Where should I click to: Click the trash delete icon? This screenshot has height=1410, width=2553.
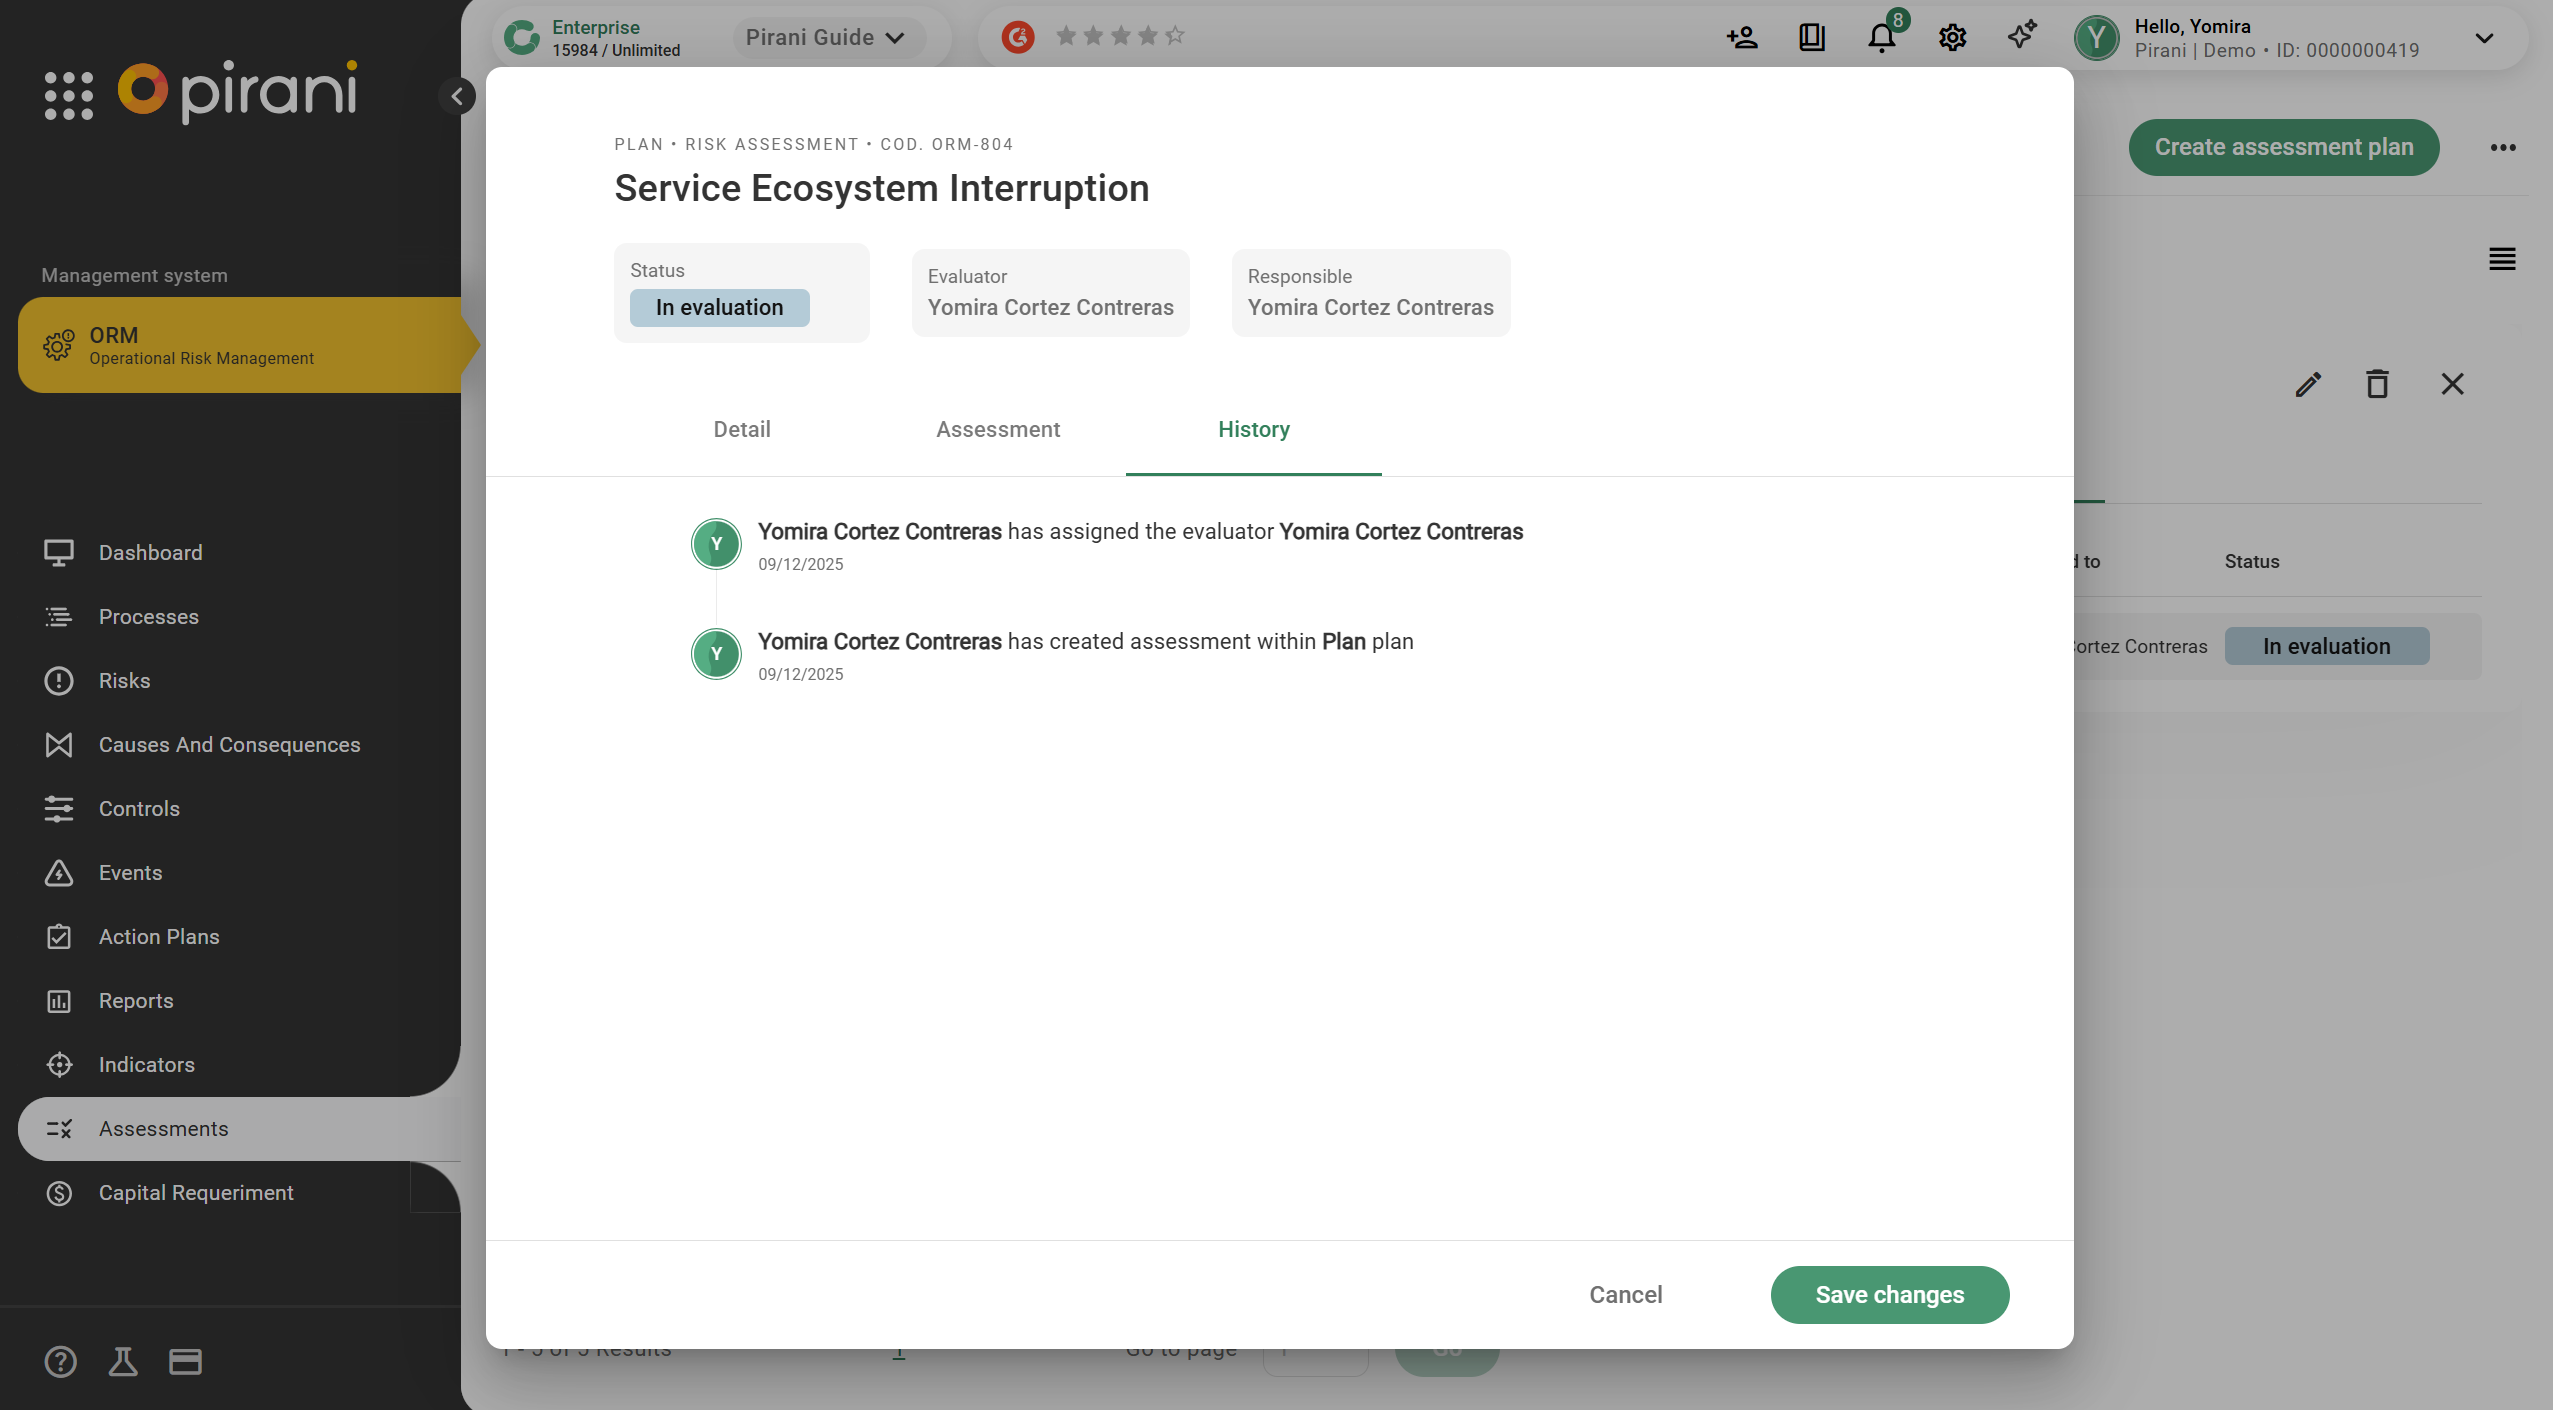tap(2377, 384)
